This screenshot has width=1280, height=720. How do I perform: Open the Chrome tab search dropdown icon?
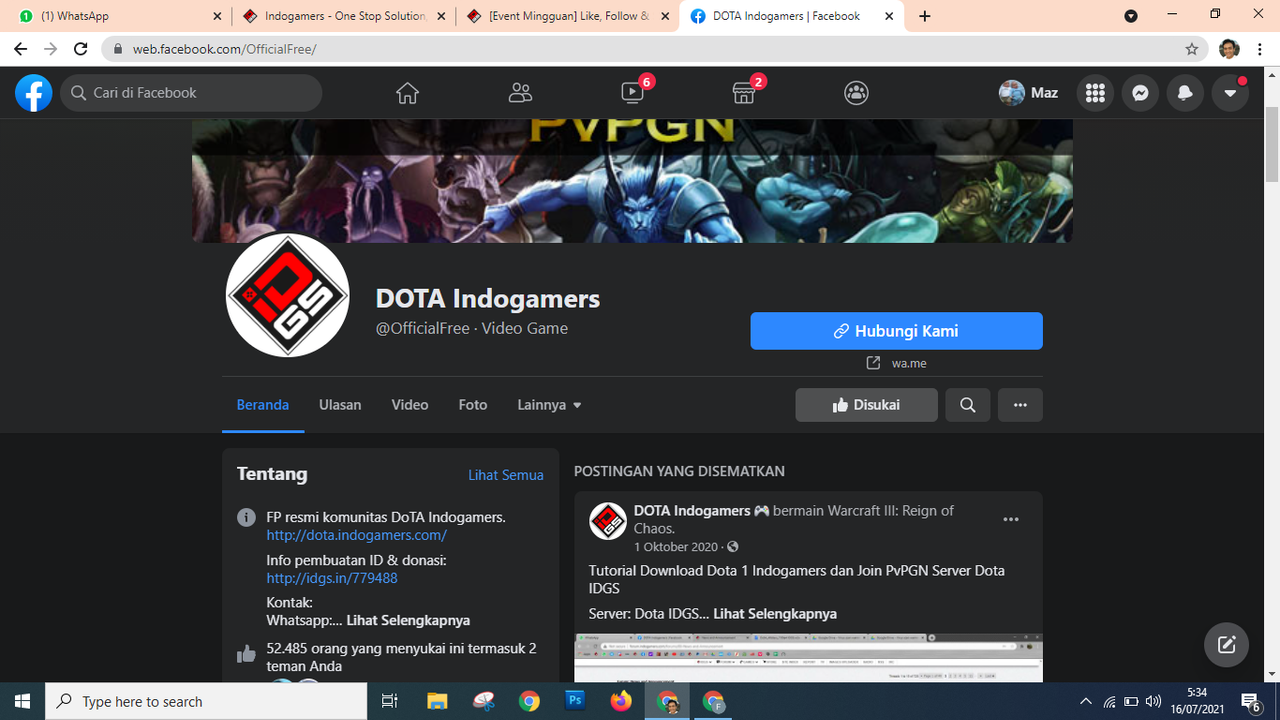pos(1131,16)
